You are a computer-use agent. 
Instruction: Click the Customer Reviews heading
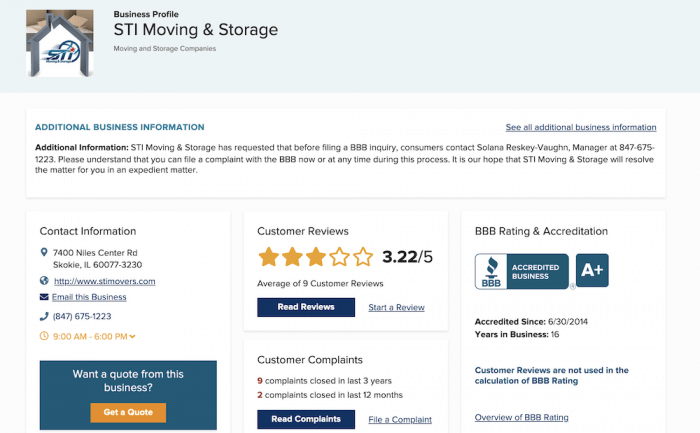[x=303, y=231]
